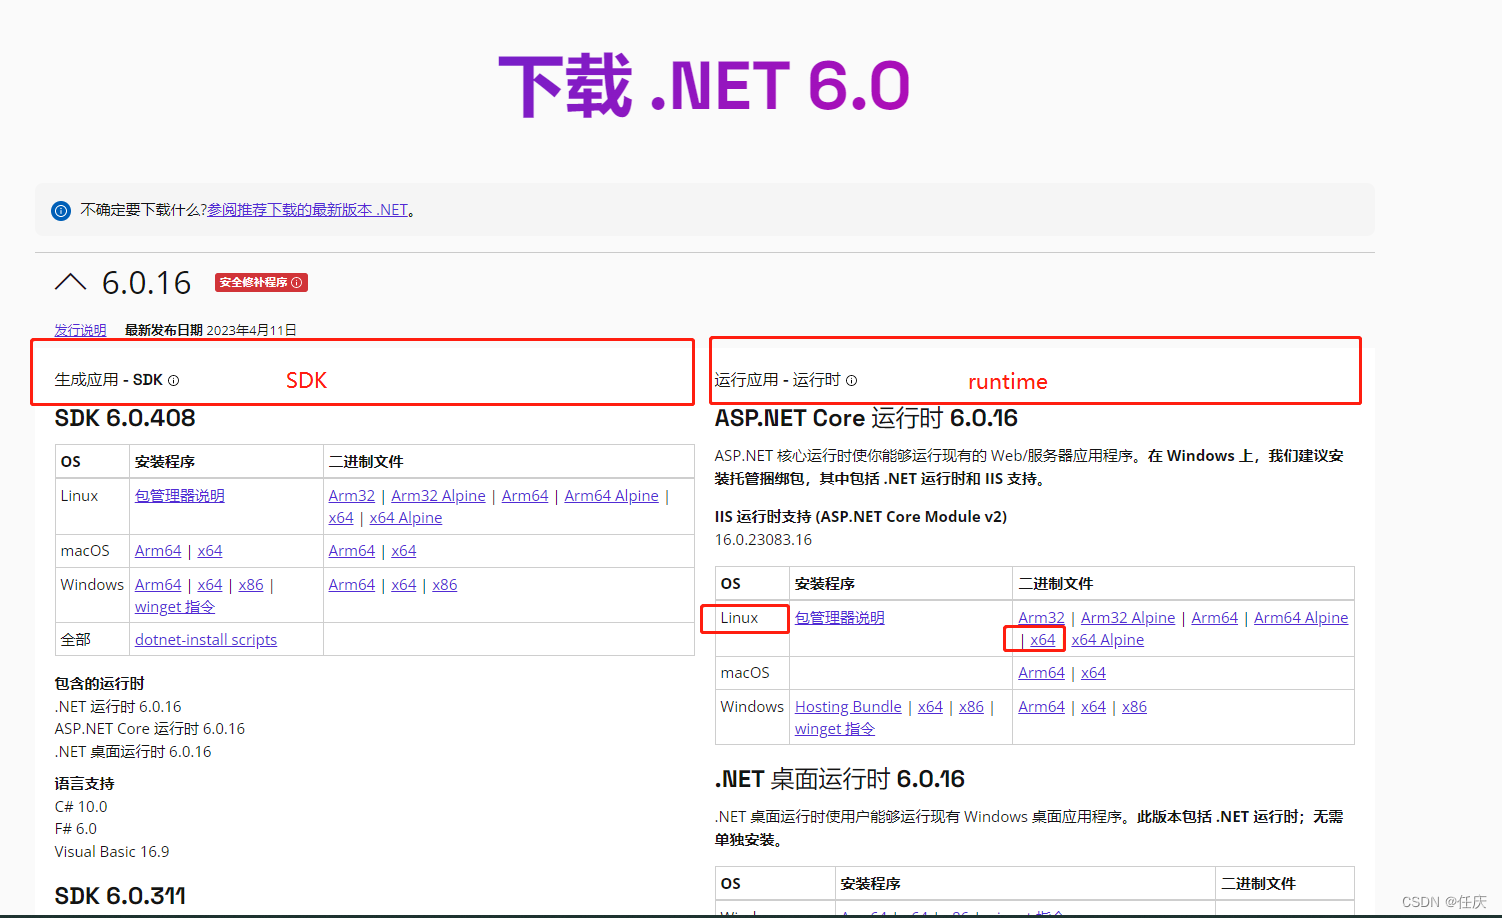Click the SDK 6.0.408 heading
1502x918 pixels.
(125, 418)
